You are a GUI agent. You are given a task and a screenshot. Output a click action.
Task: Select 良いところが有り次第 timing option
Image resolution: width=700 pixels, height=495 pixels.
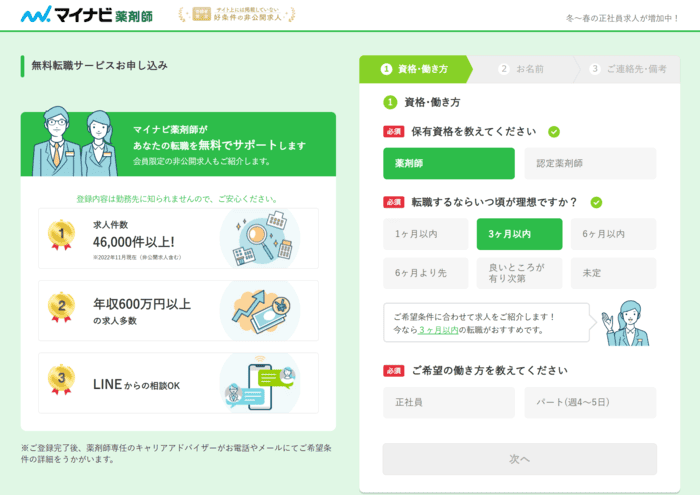click(x=519, y=273)
